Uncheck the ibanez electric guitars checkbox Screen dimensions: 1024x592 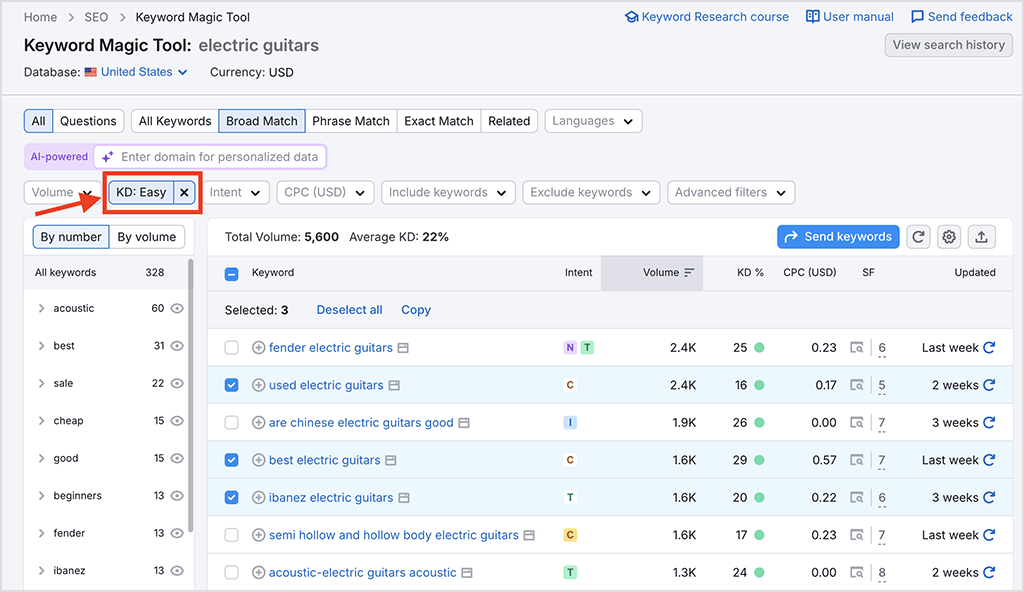point(231,497)
